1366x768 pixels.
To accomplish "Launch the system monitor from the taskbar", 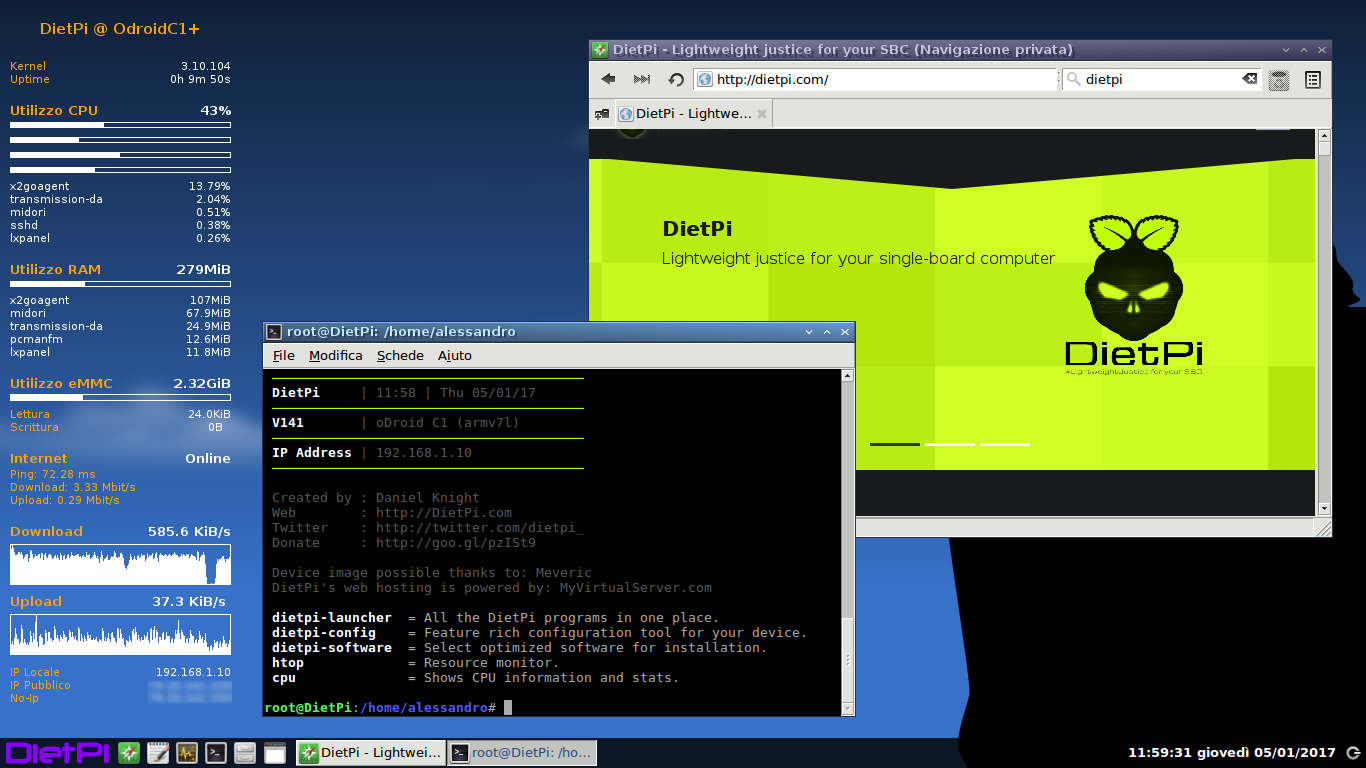I will [187, 753].
